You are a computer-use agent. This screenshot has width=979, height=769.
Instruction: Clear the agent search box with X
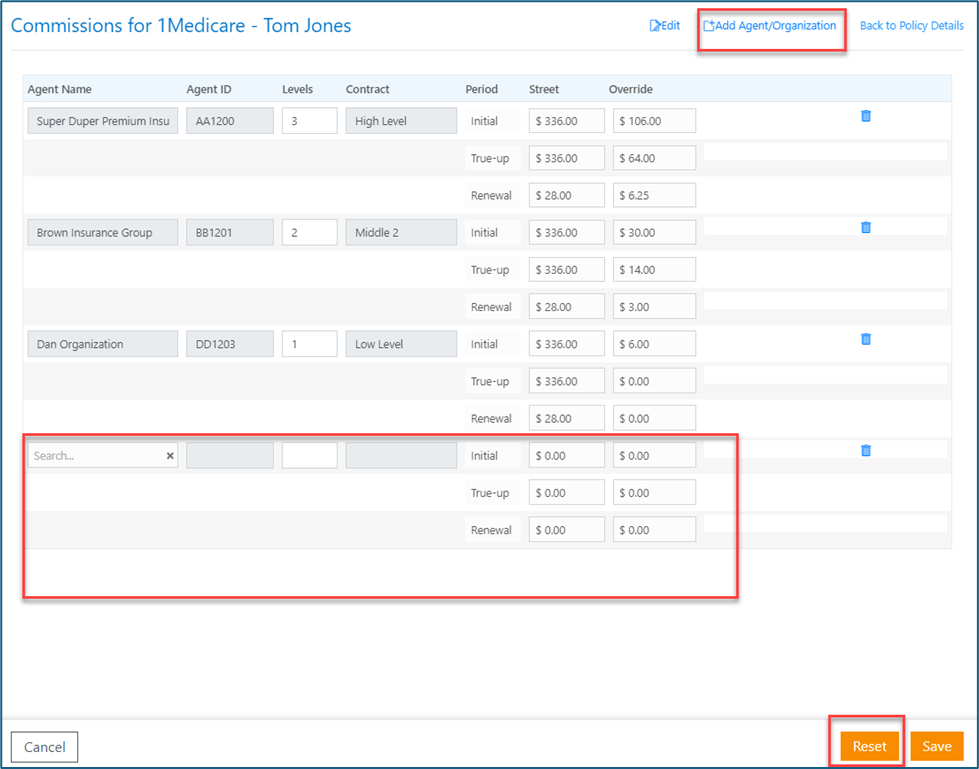point(170,456)
